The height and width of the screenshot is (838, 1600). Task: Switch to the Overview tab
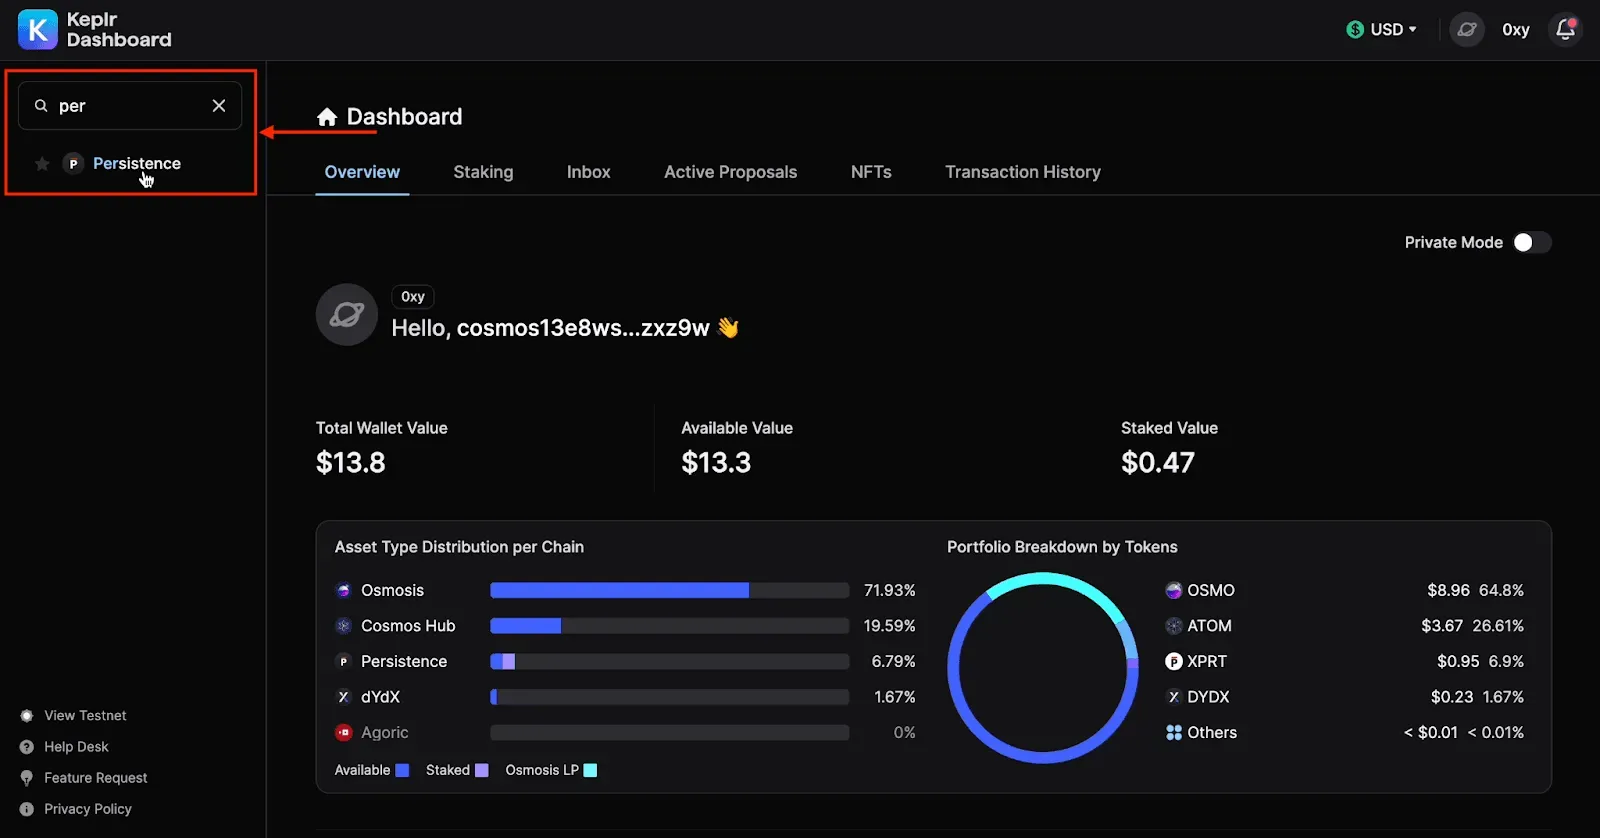pos(362,172)
